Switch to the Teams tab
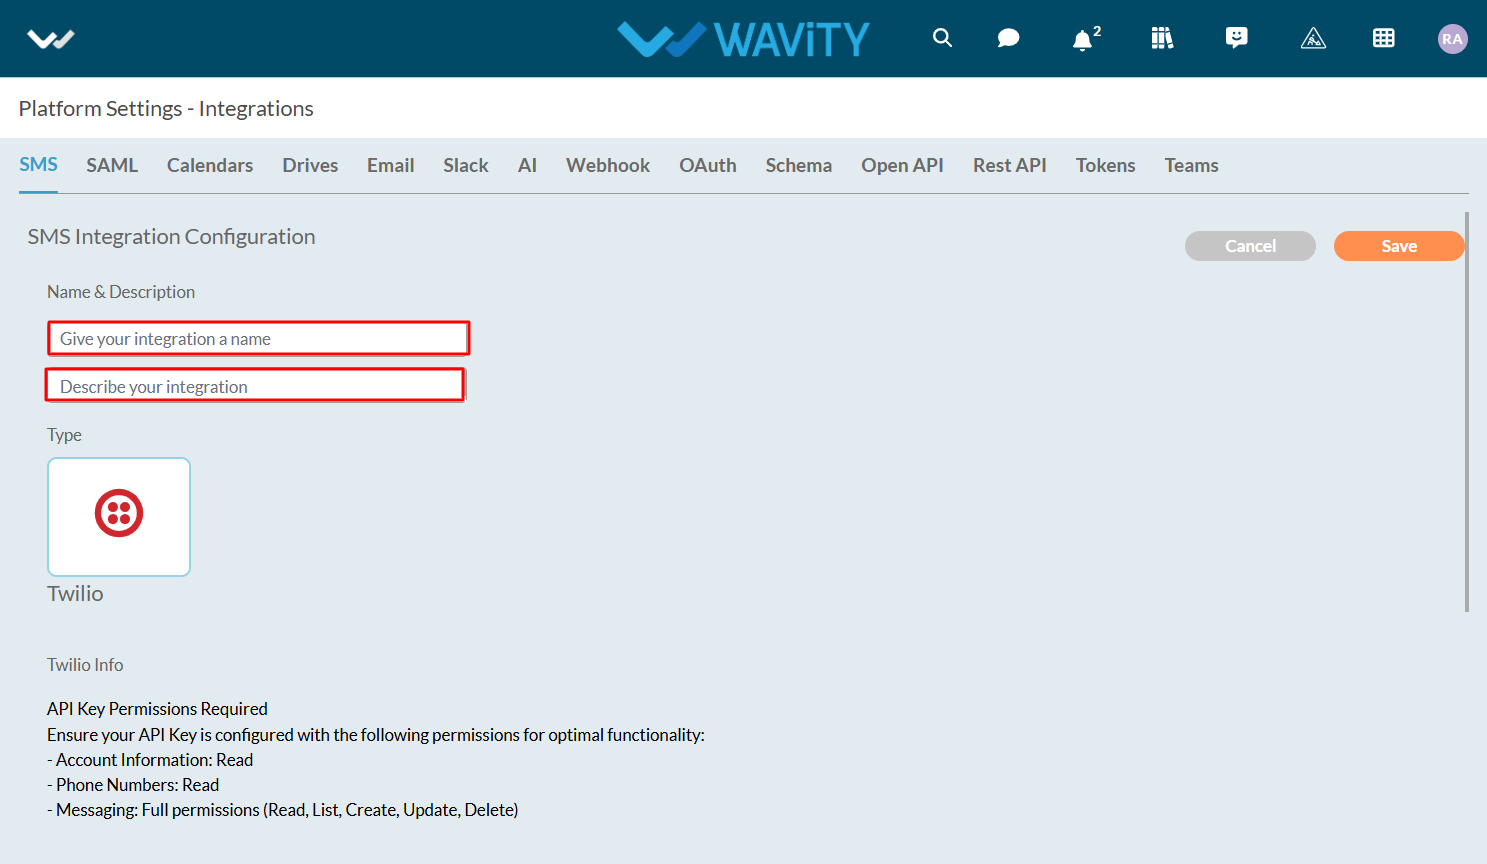The width and height of the screenshot is (1487, 864). 1191,165
